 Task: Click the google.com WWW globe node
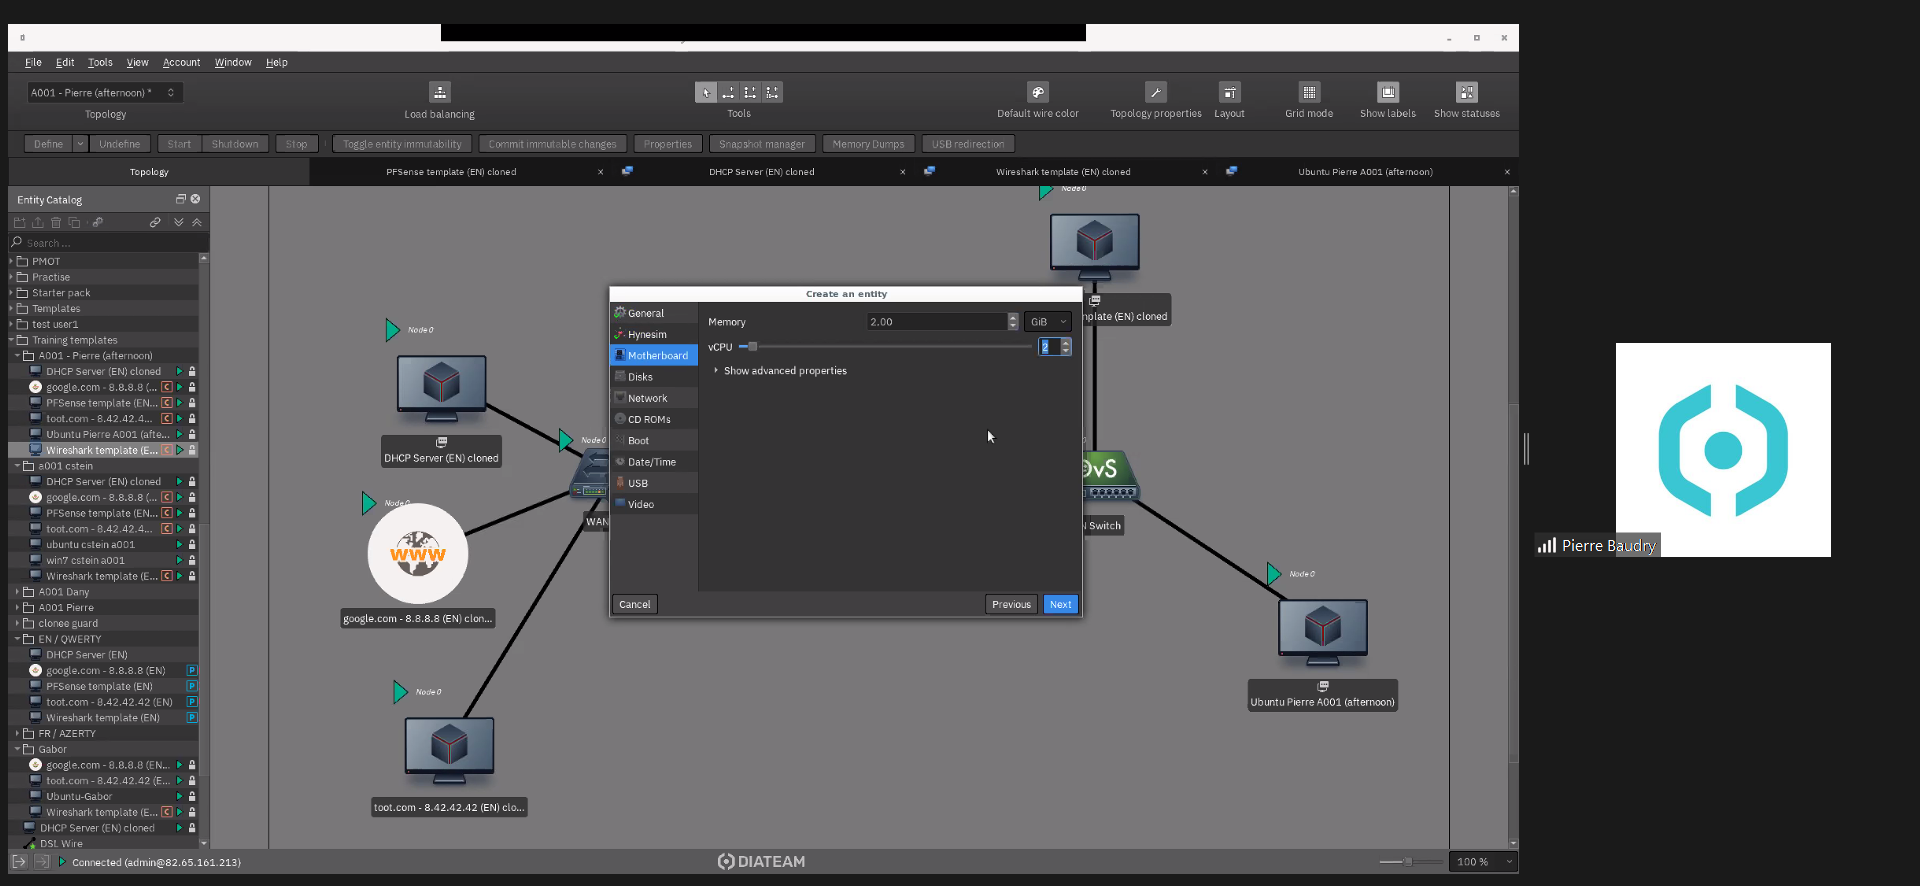tap(418, 554)
